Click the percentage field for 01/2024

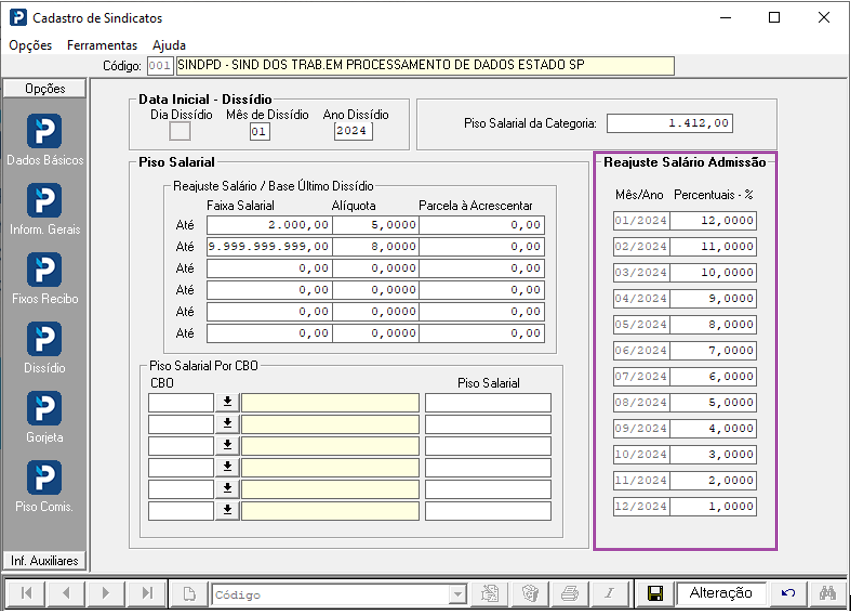713,221
